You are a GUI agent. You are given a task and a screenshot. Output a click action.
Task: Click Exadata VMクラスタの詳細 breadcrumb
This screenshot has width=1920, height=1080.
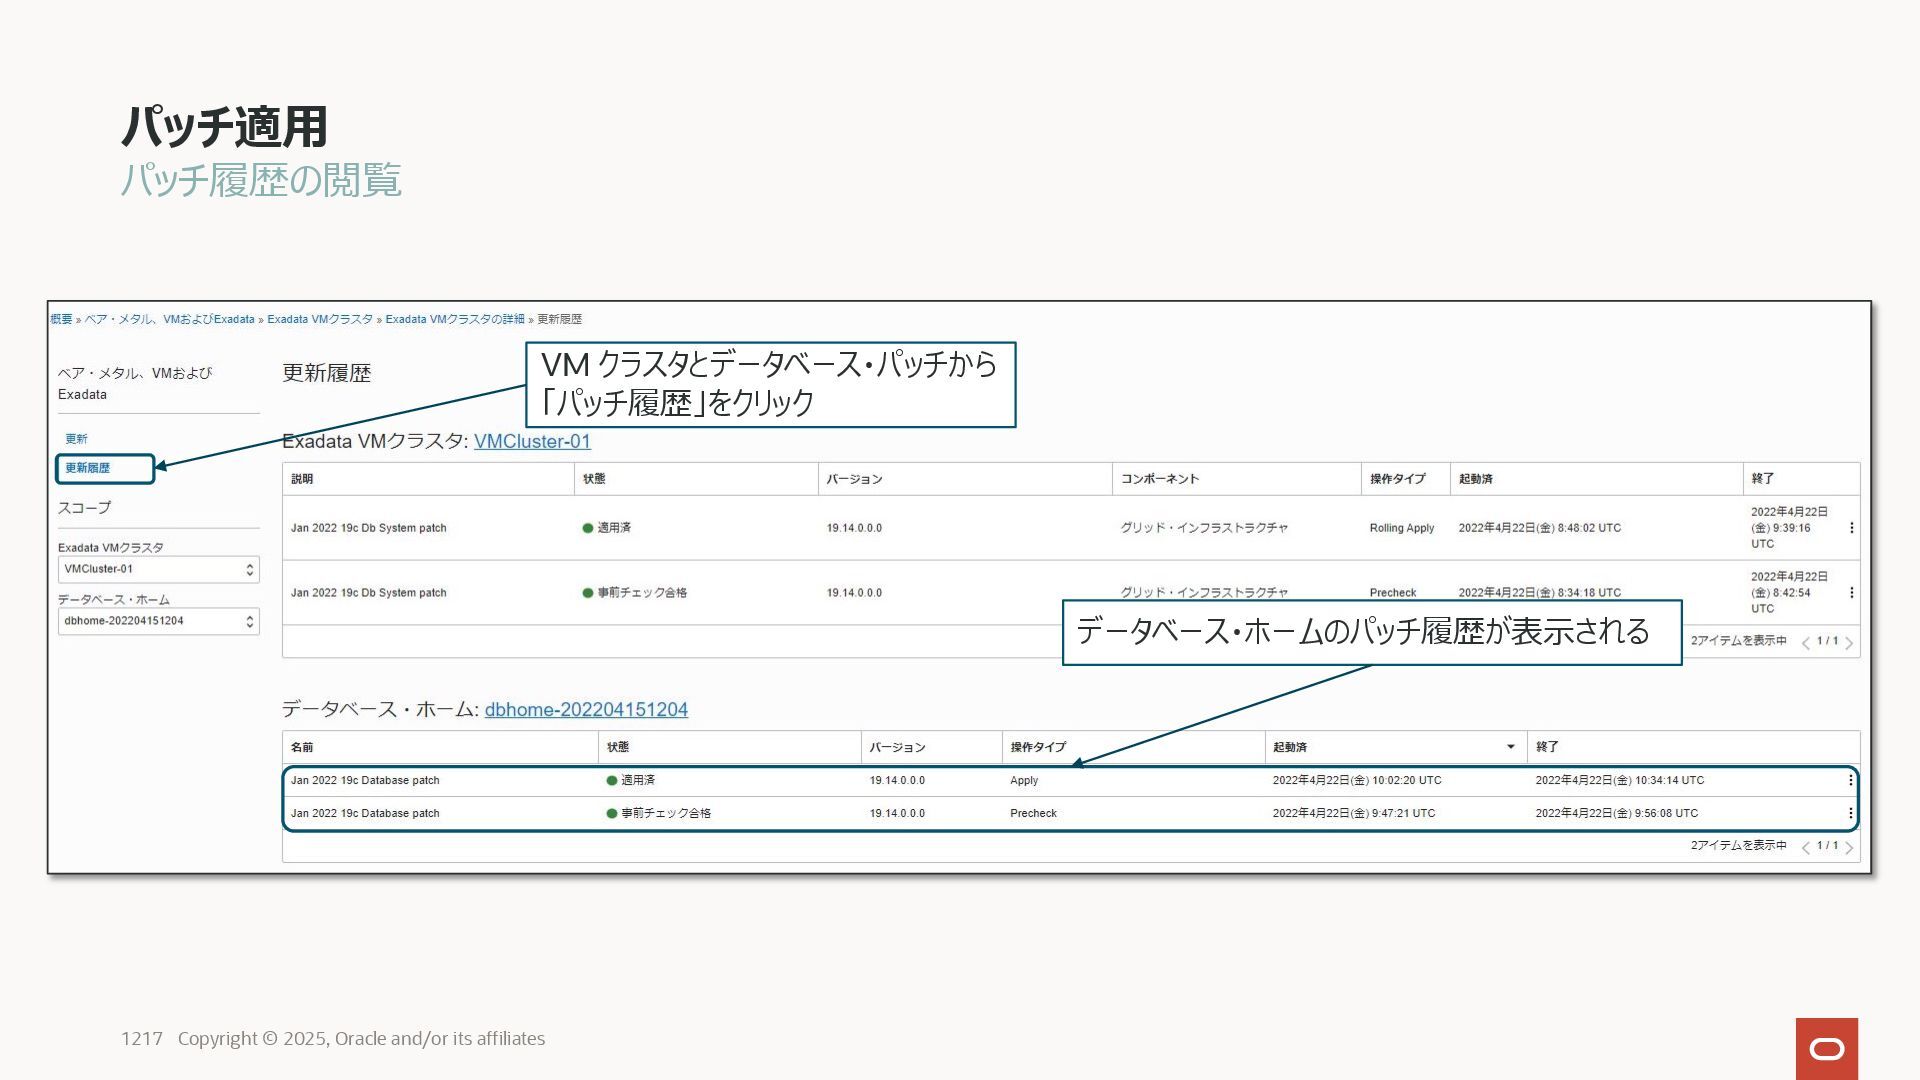pyautogui.click(x=454, y=319)
